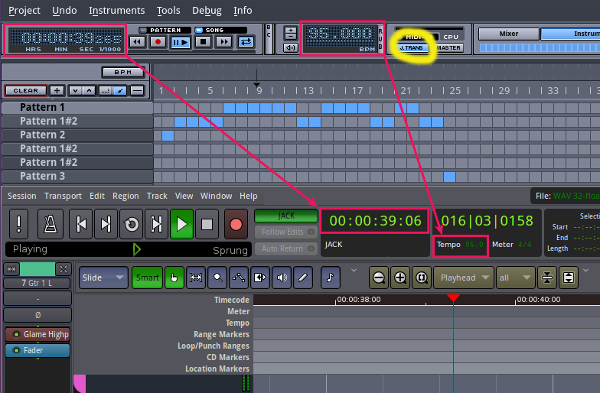Image resolution: width=600 pixels, height=393 pixels.
Task: Open the 'all' tracks dropdown
Action: pos(515,277)
